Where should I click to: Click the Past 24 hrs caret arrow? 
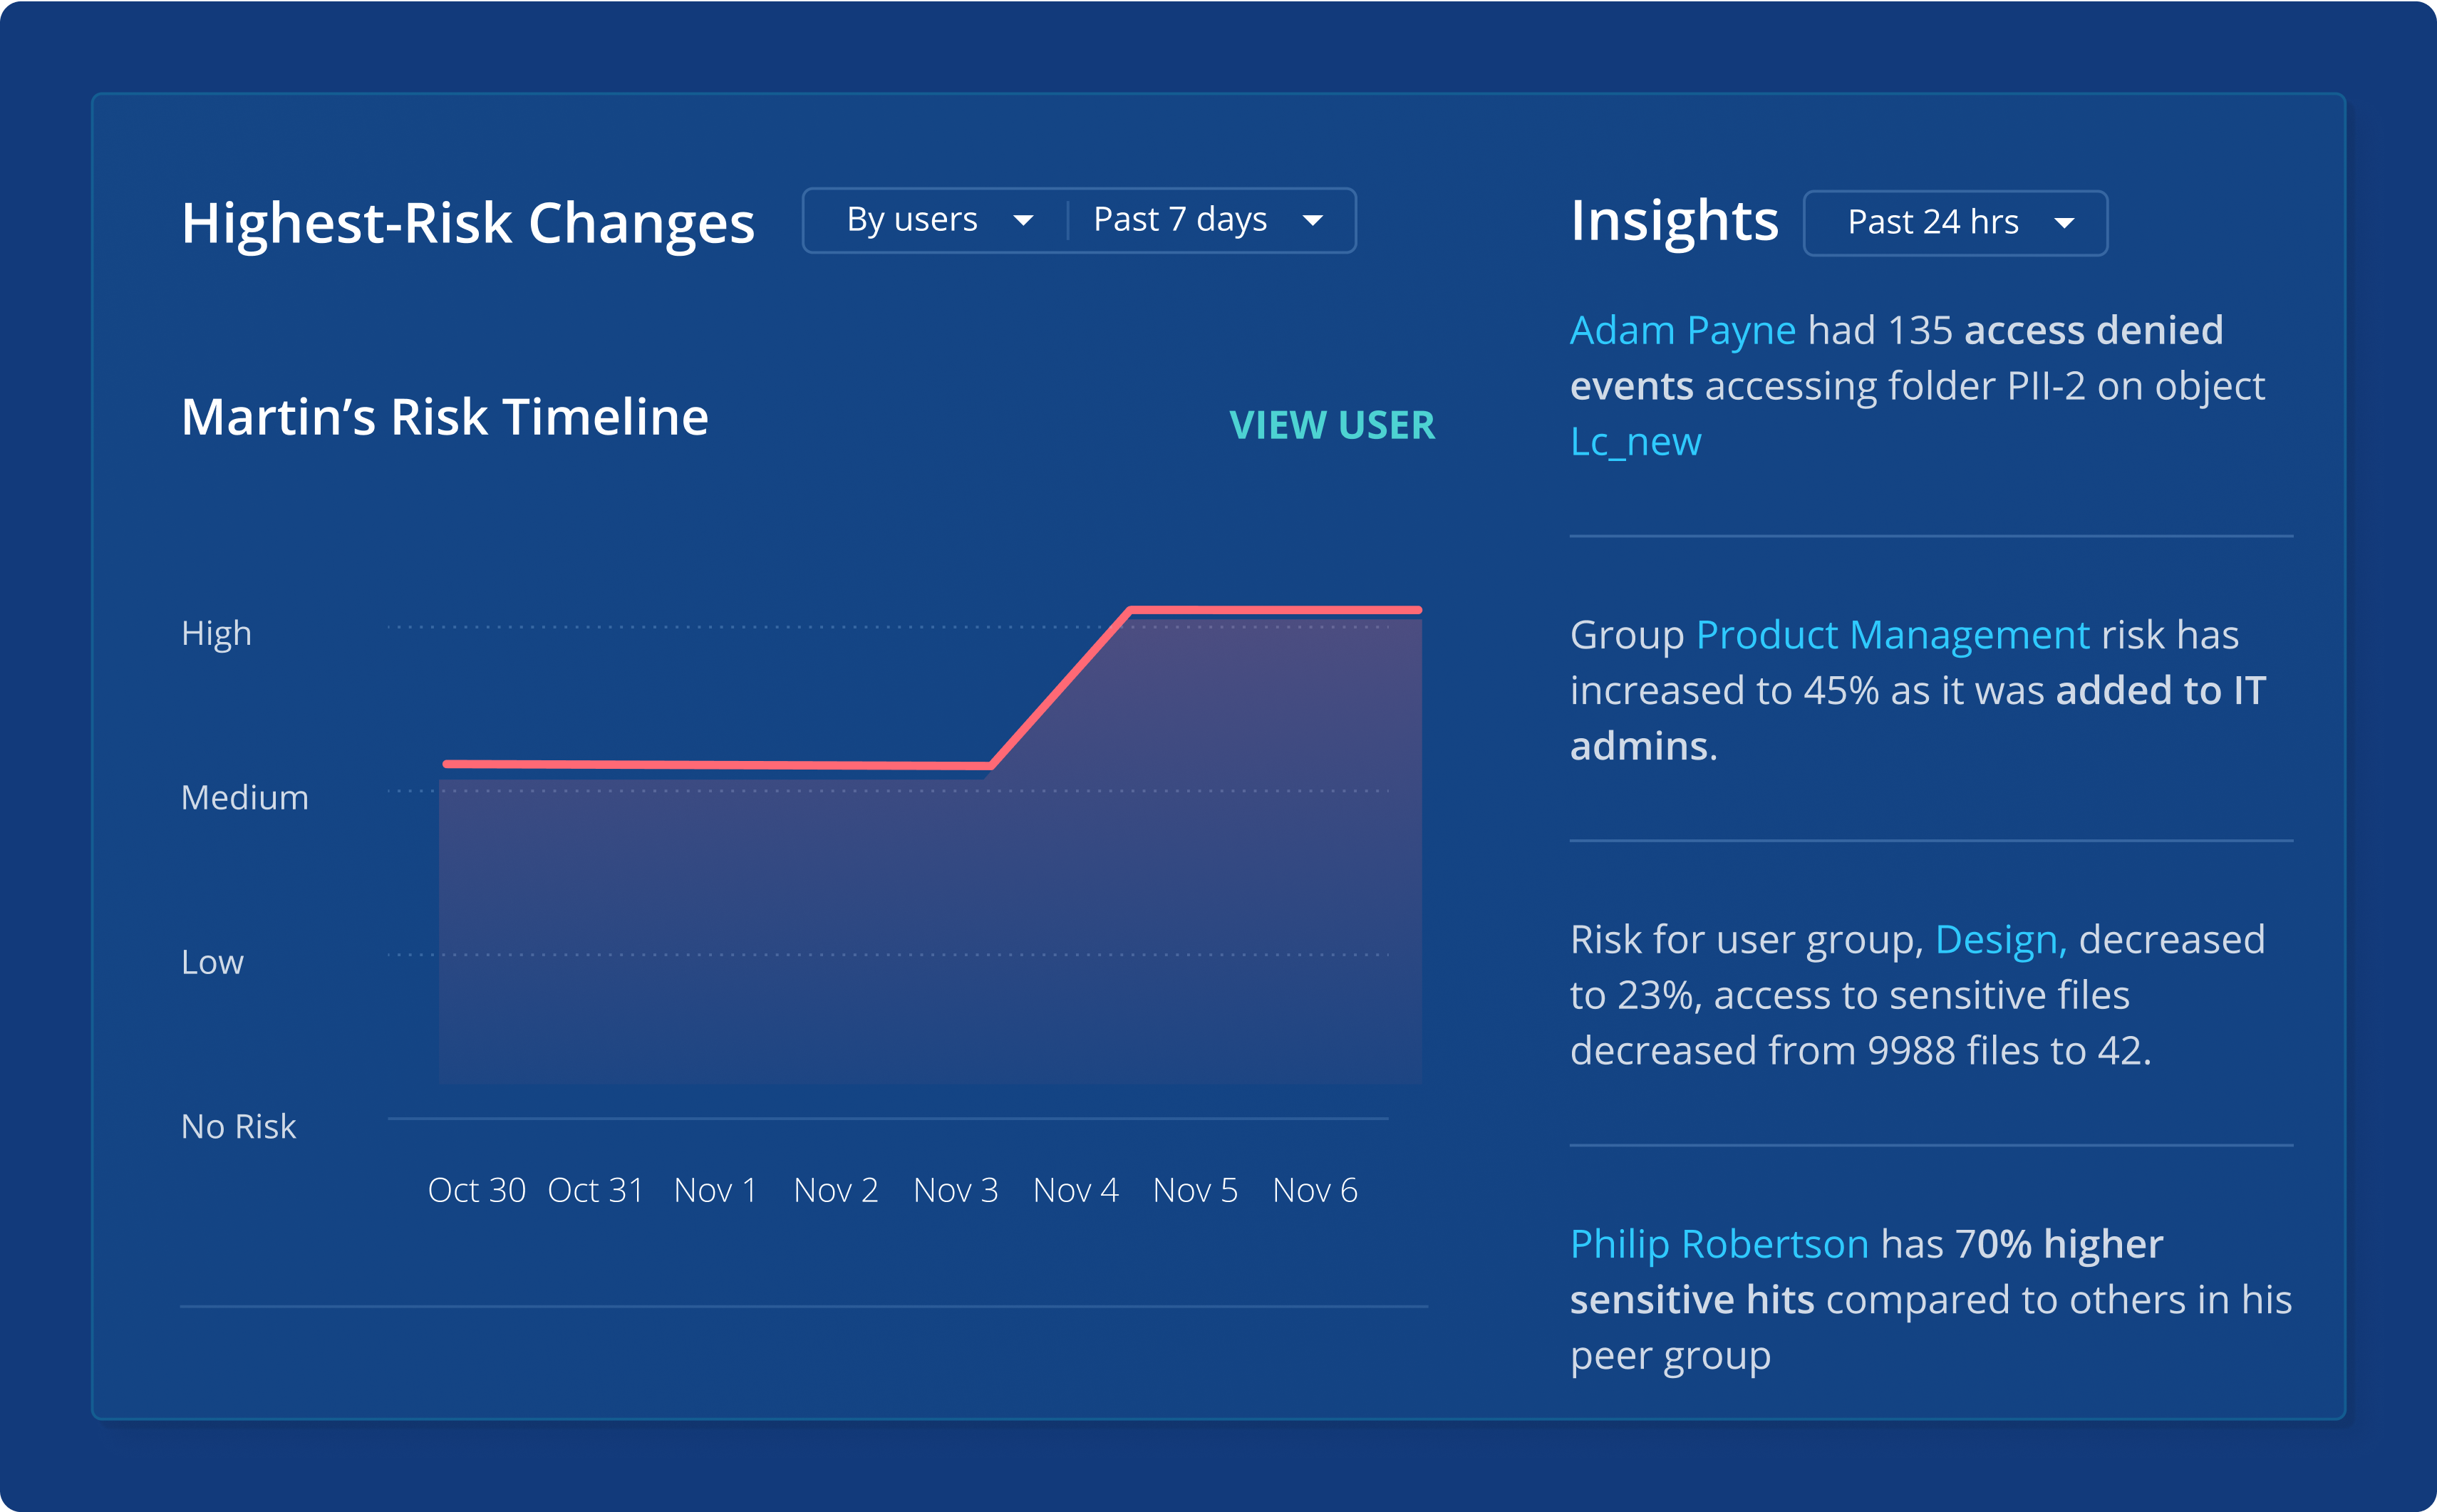[2064, 224]
